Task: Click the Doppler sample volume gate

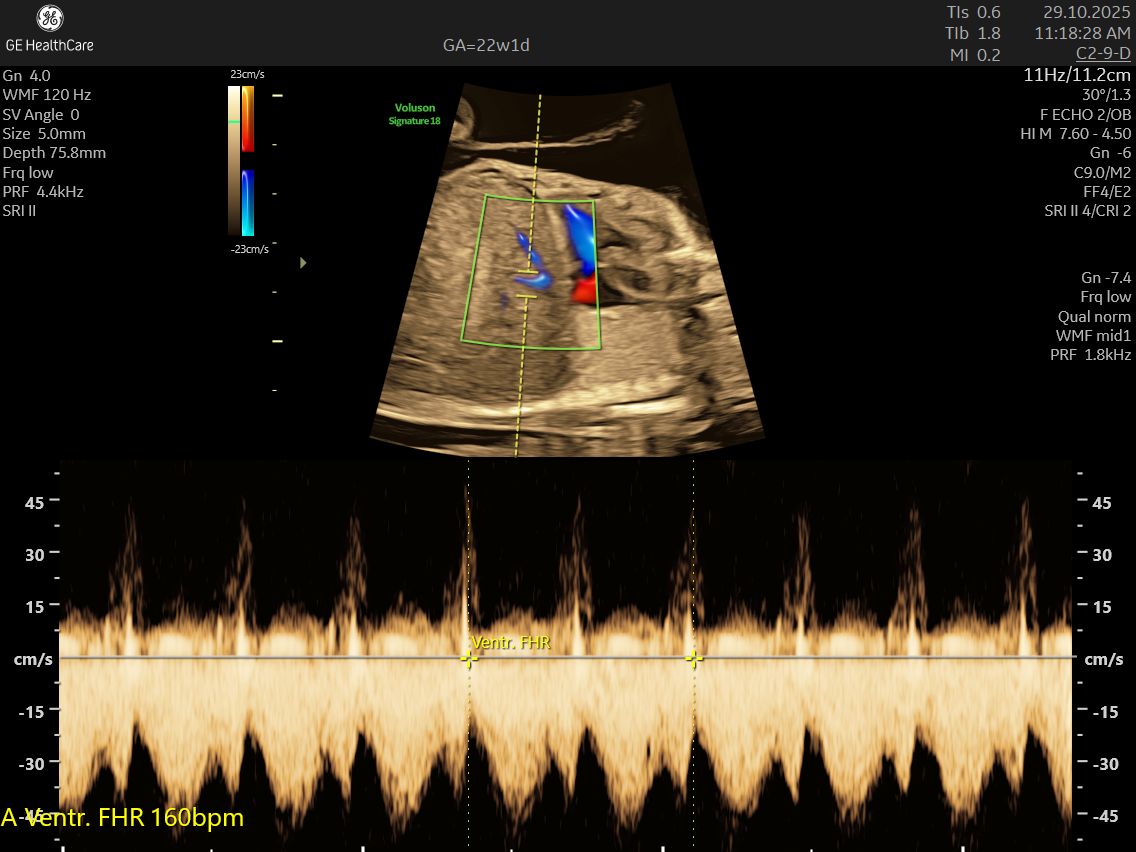Action: (x=529, y=284)
